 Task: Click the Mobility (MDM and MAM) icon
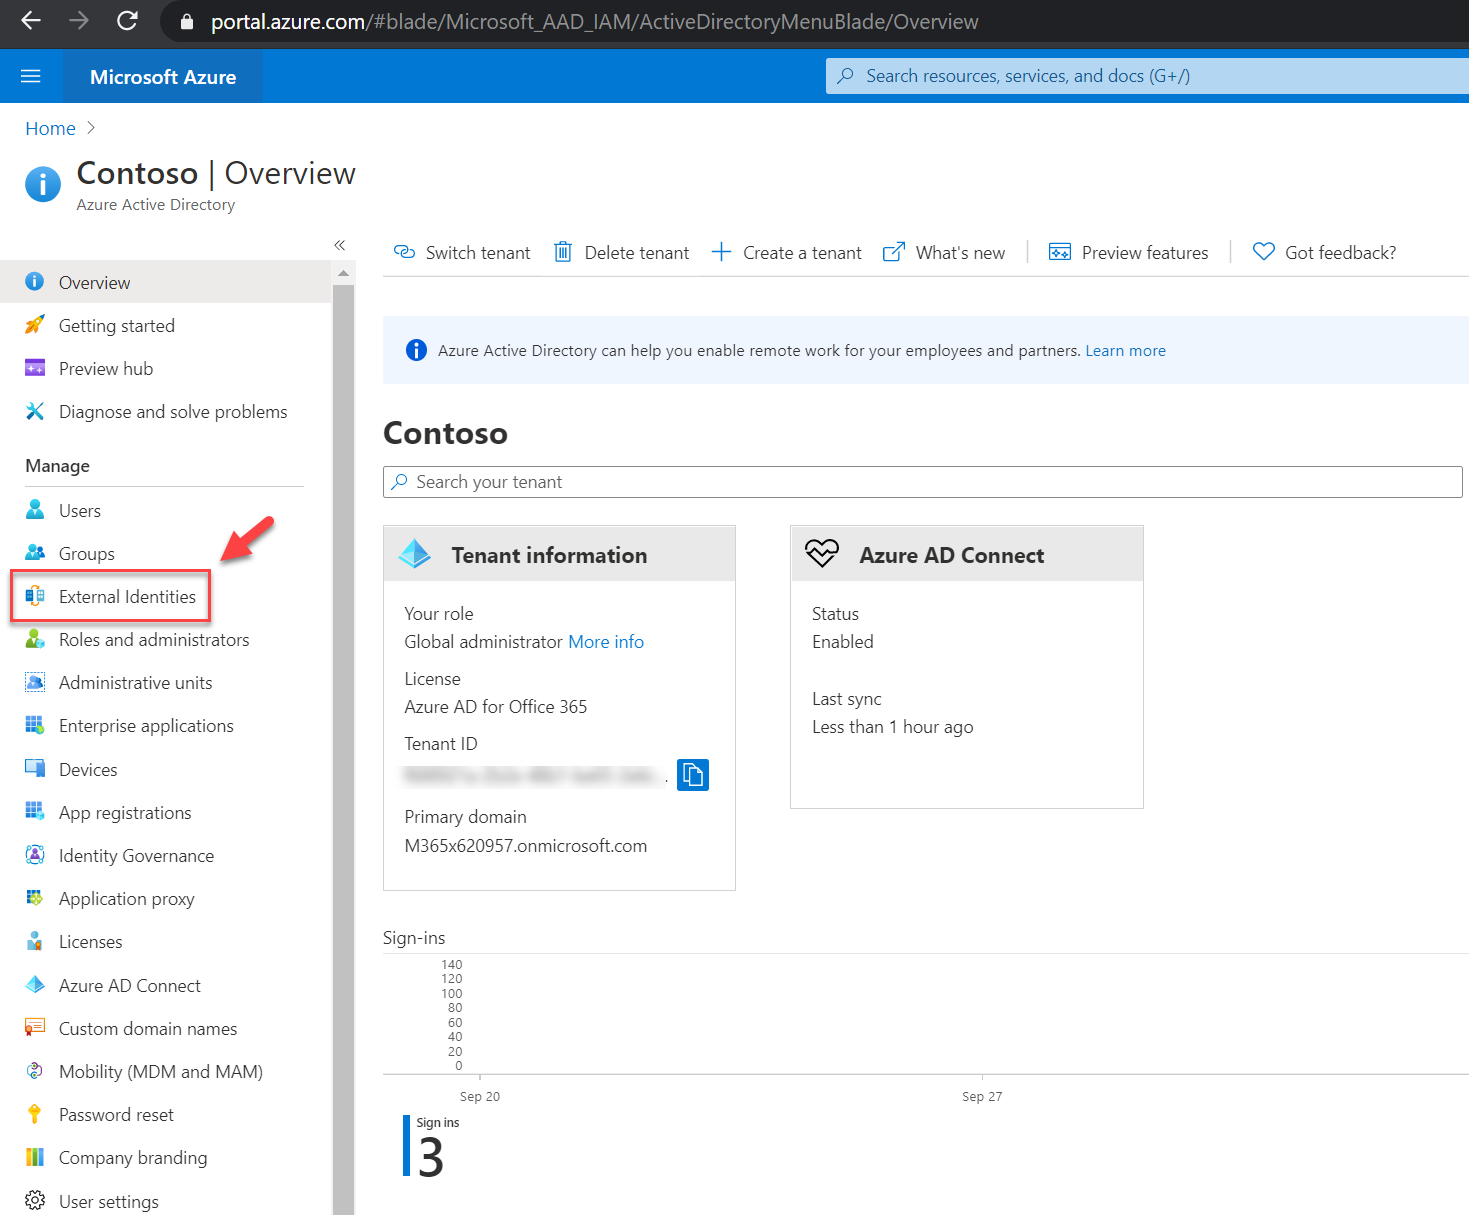click(x=34, y=1071)
